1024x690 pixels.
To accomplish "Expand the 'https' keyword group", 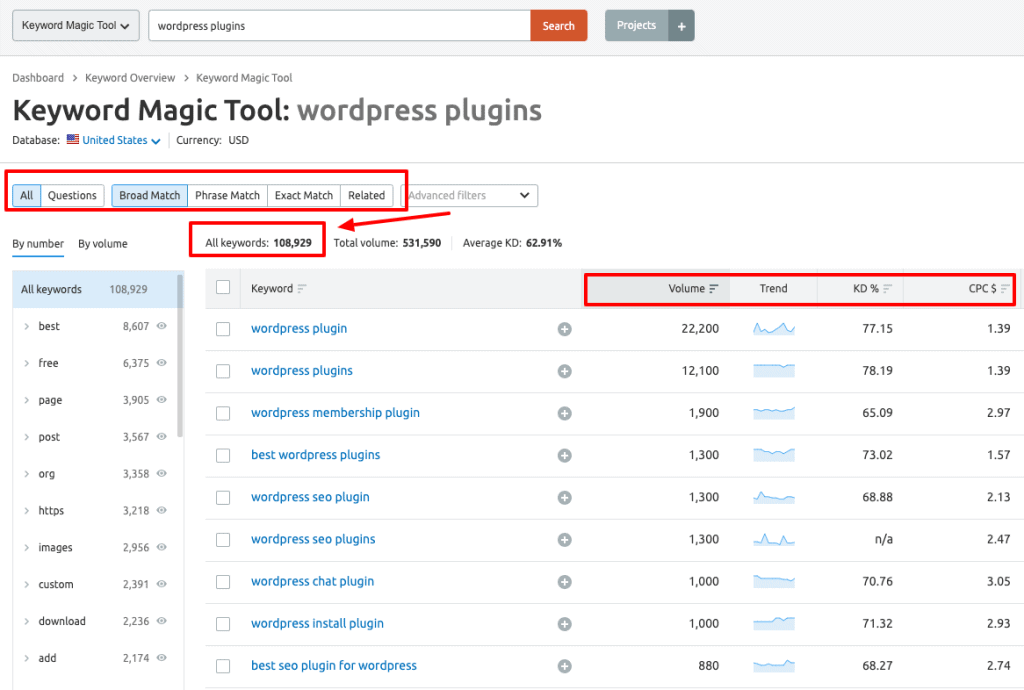I will coord(26,510).
